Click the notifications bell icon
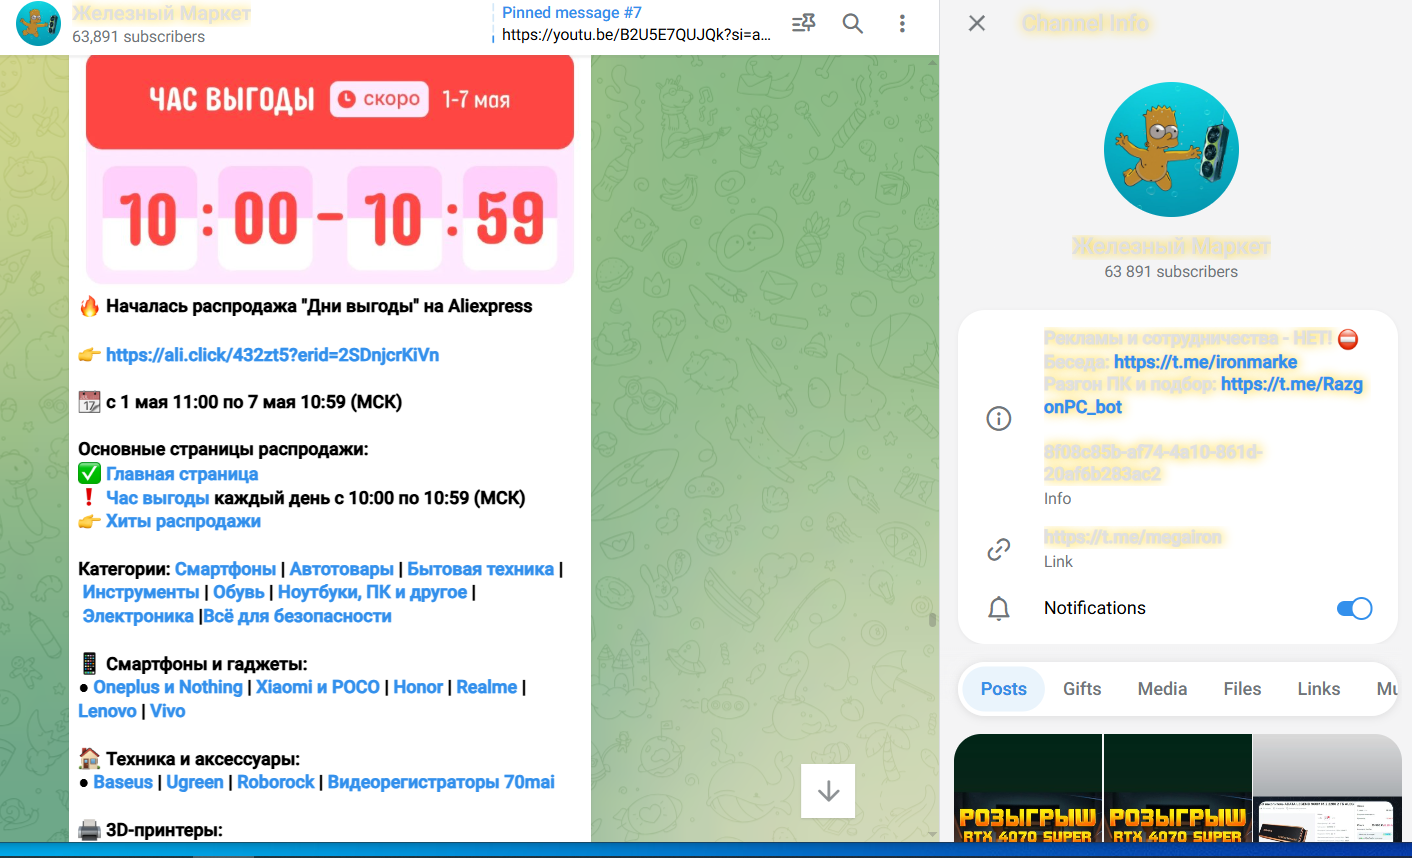 pyautogui.click(x=999, y=608)
